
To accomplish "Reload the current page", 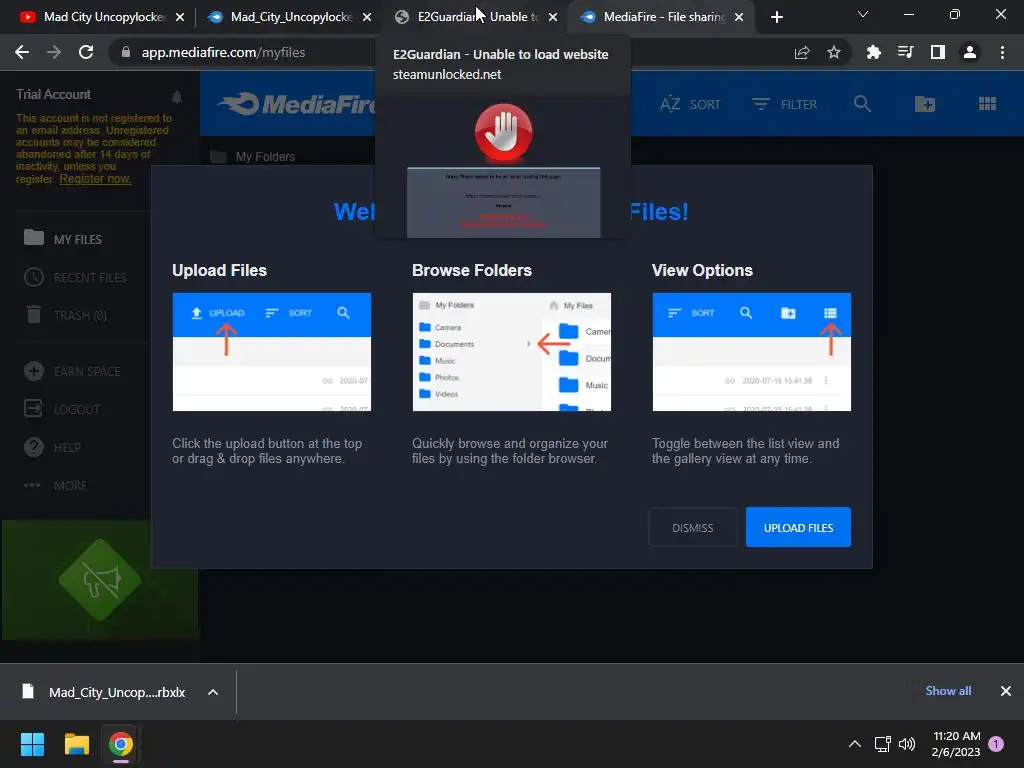I will tap(86, 52).
